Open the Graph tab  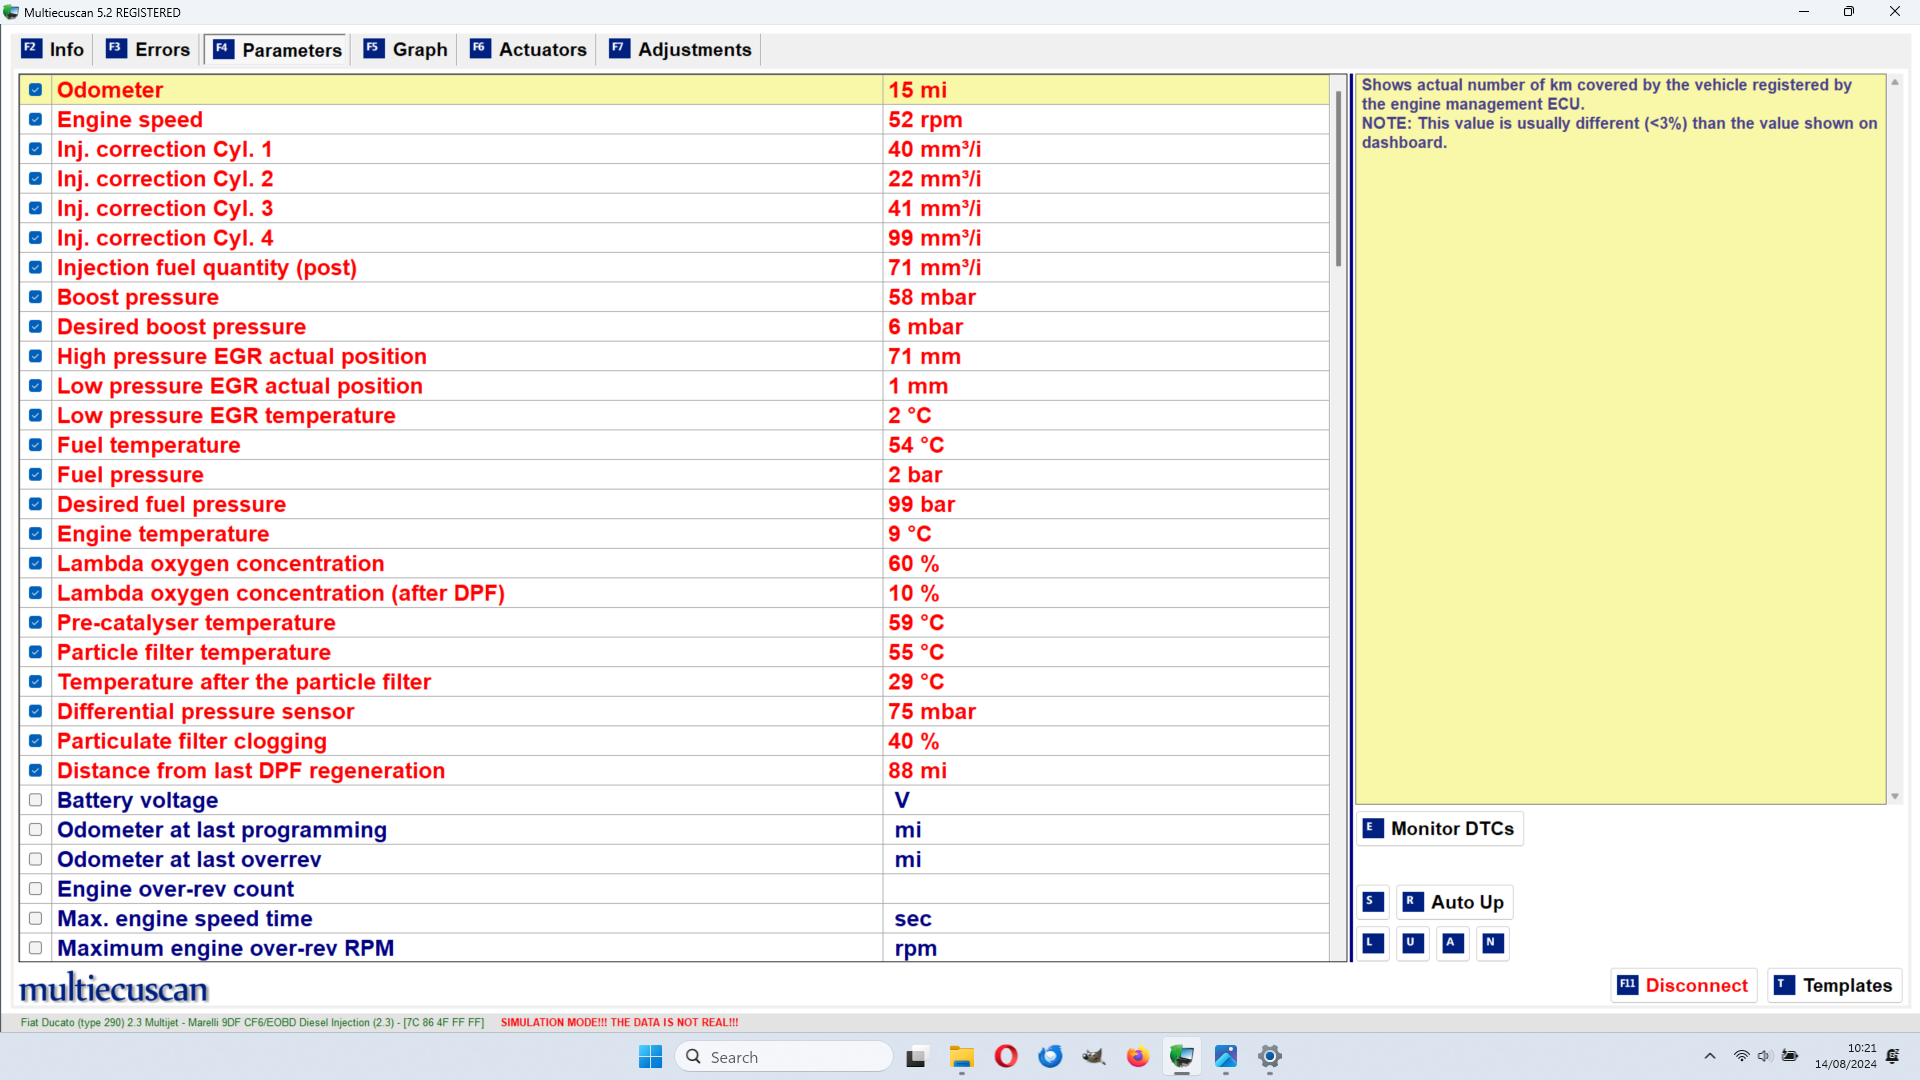pos(406,50)
